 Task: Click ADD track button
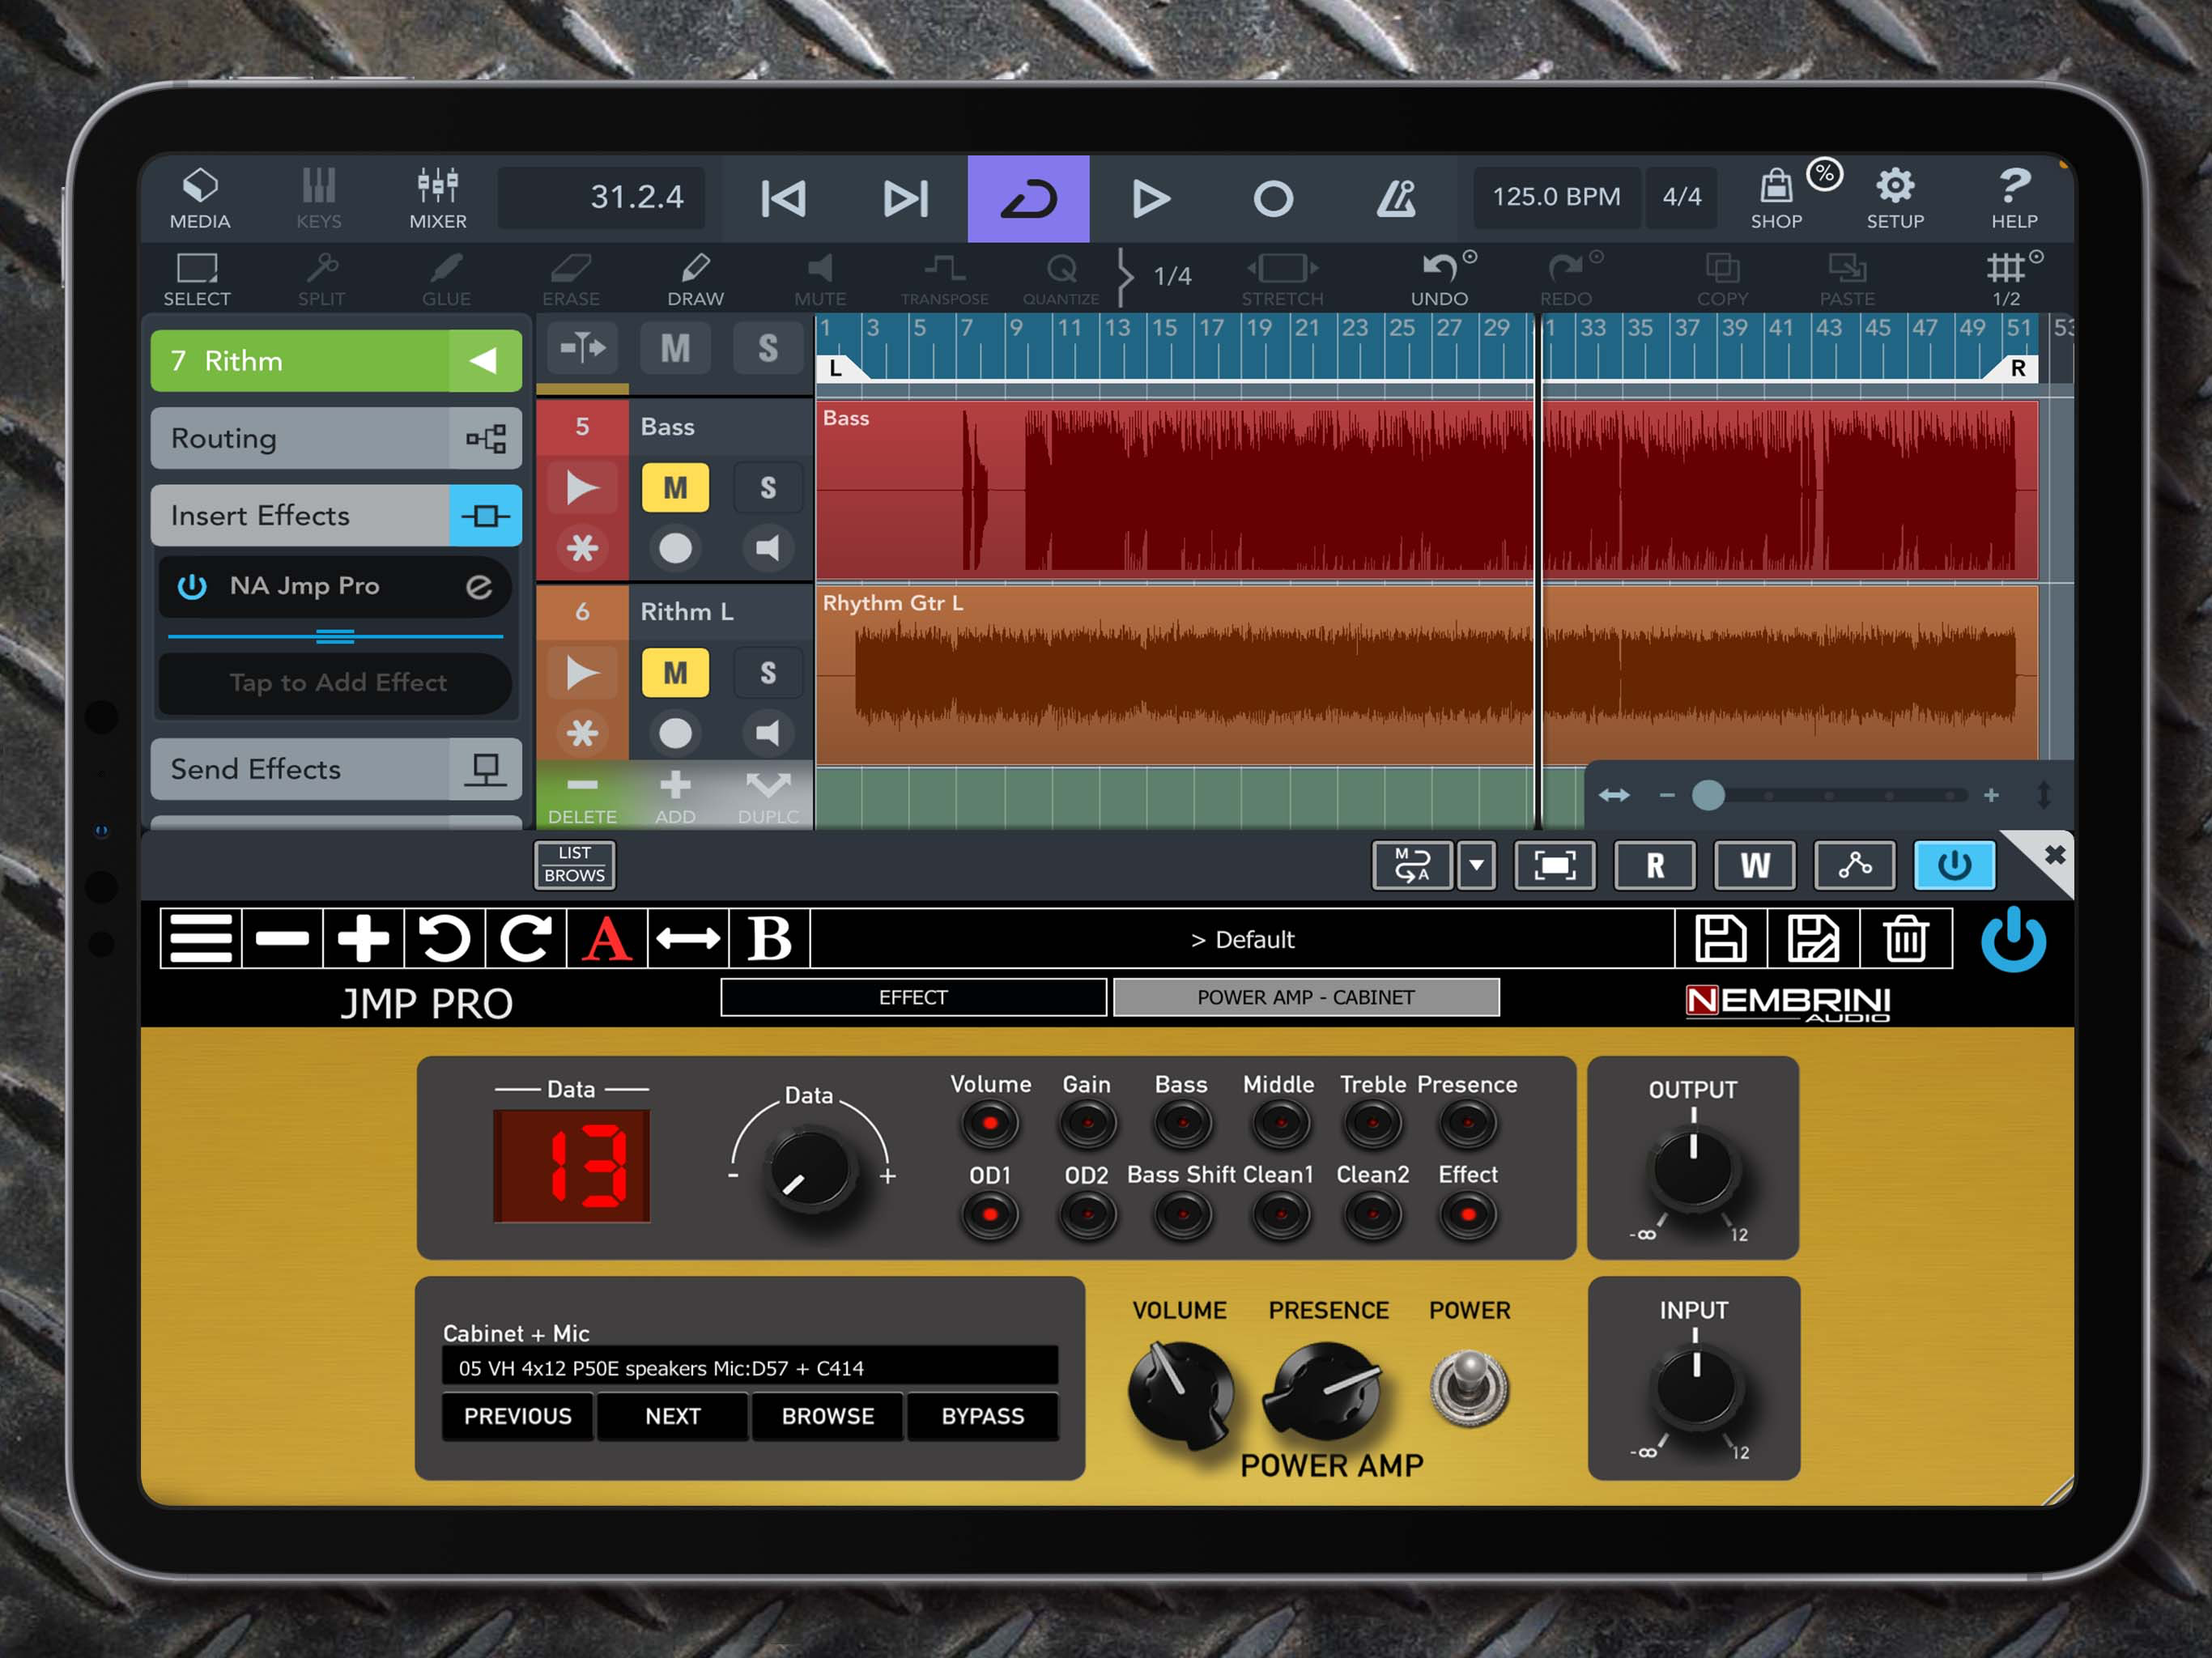click(675, 797)
